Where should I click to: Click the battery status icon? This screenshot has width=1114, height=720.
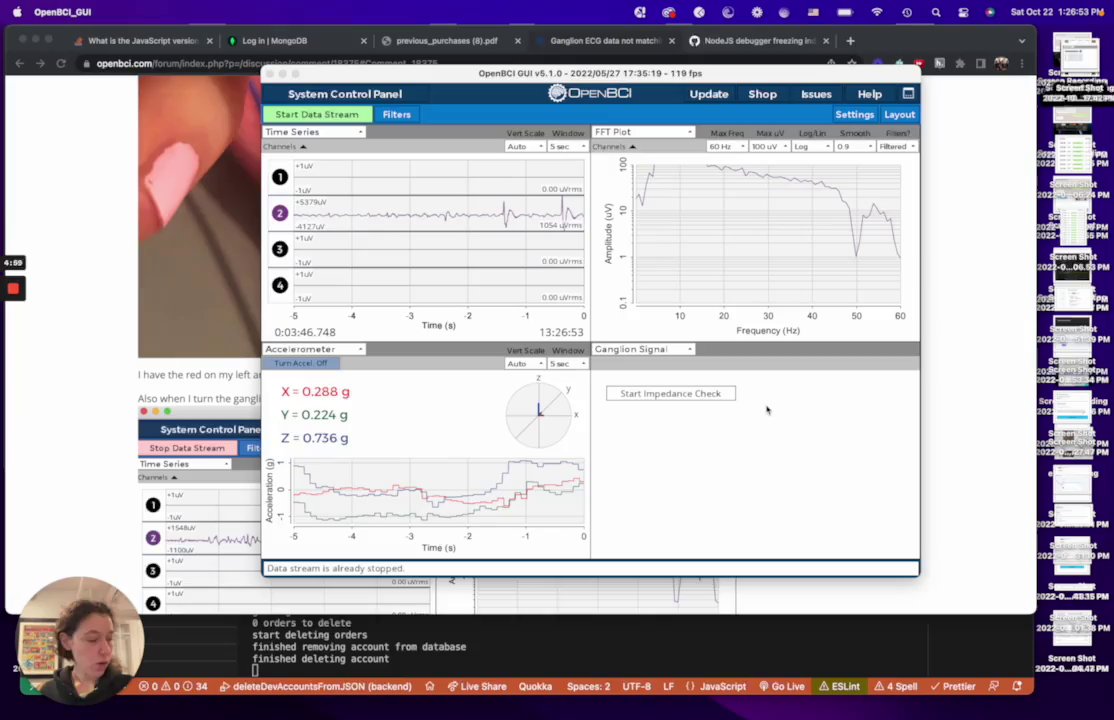click(845, 12)
